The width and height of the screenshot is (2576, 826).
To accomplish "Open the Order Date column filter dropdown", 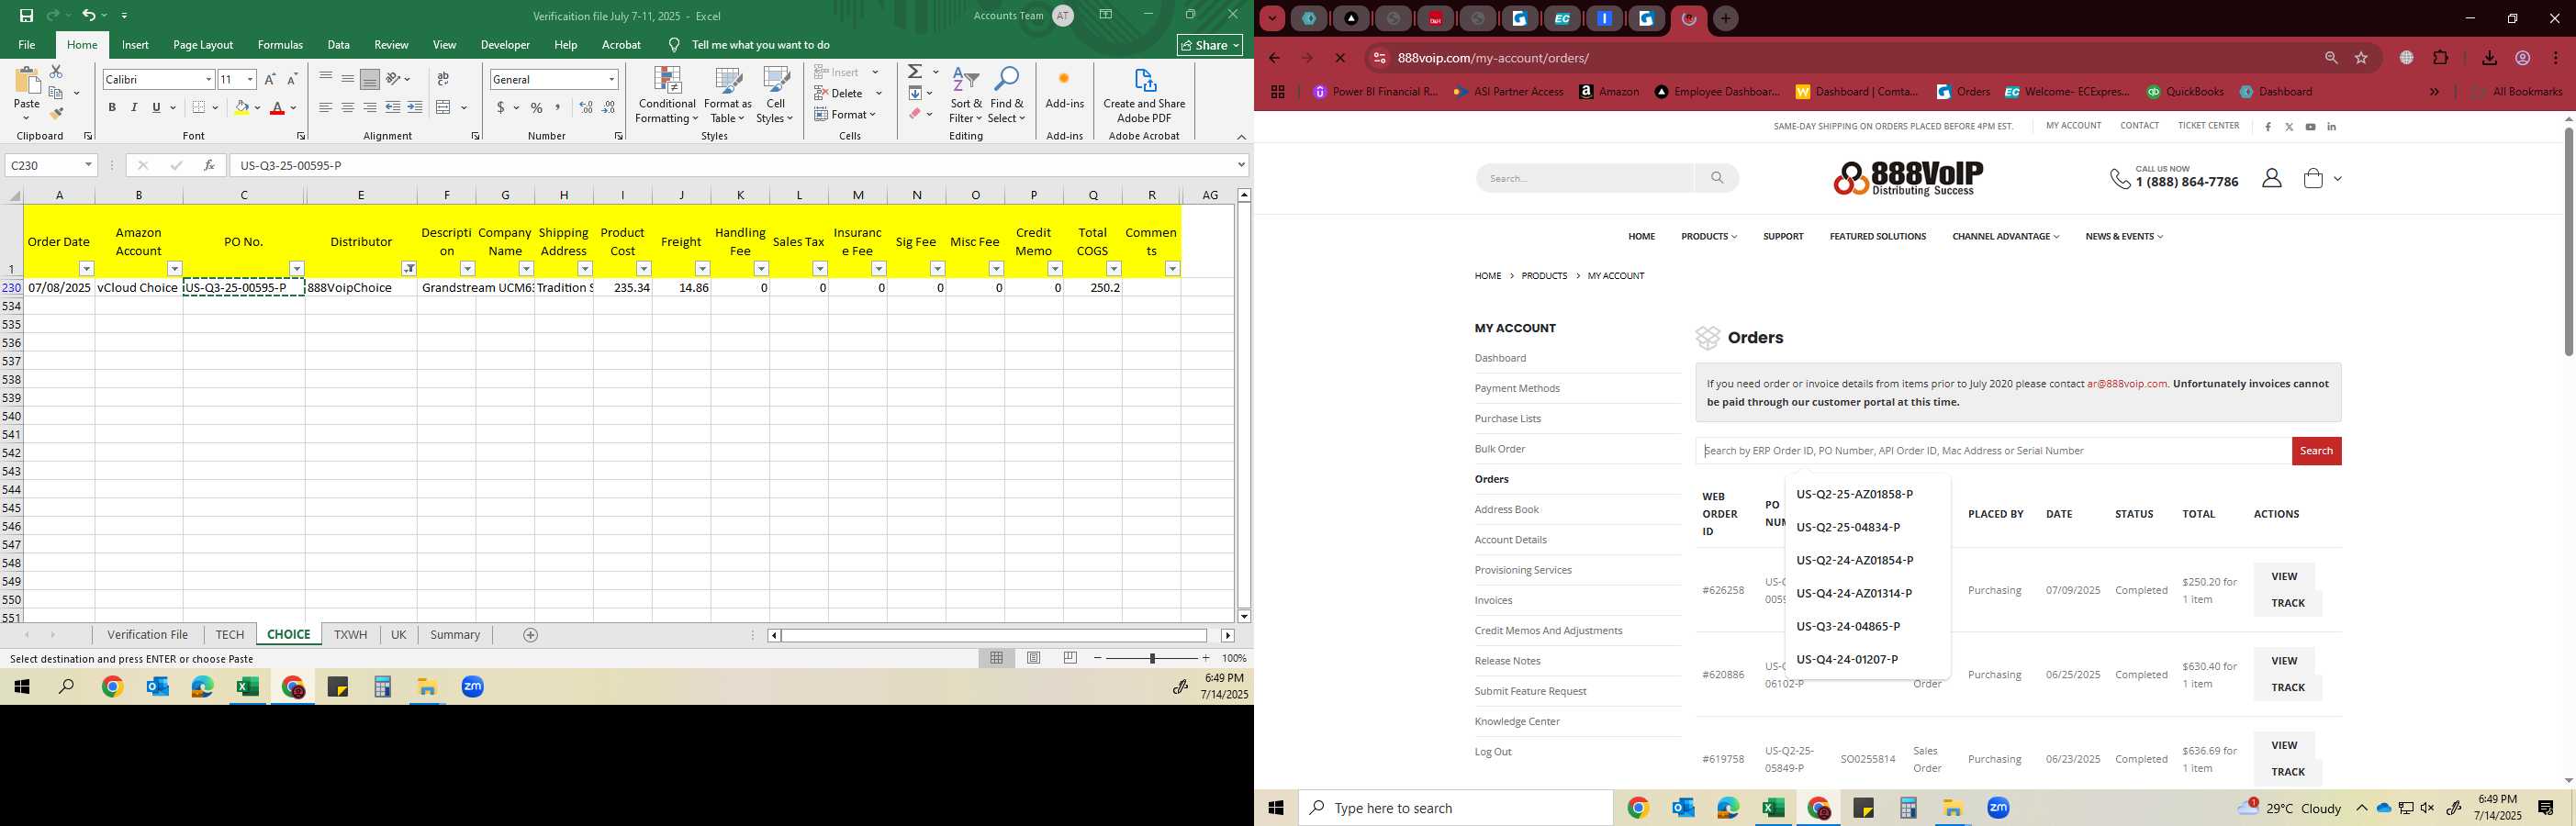I will click(x=87, y=269).
